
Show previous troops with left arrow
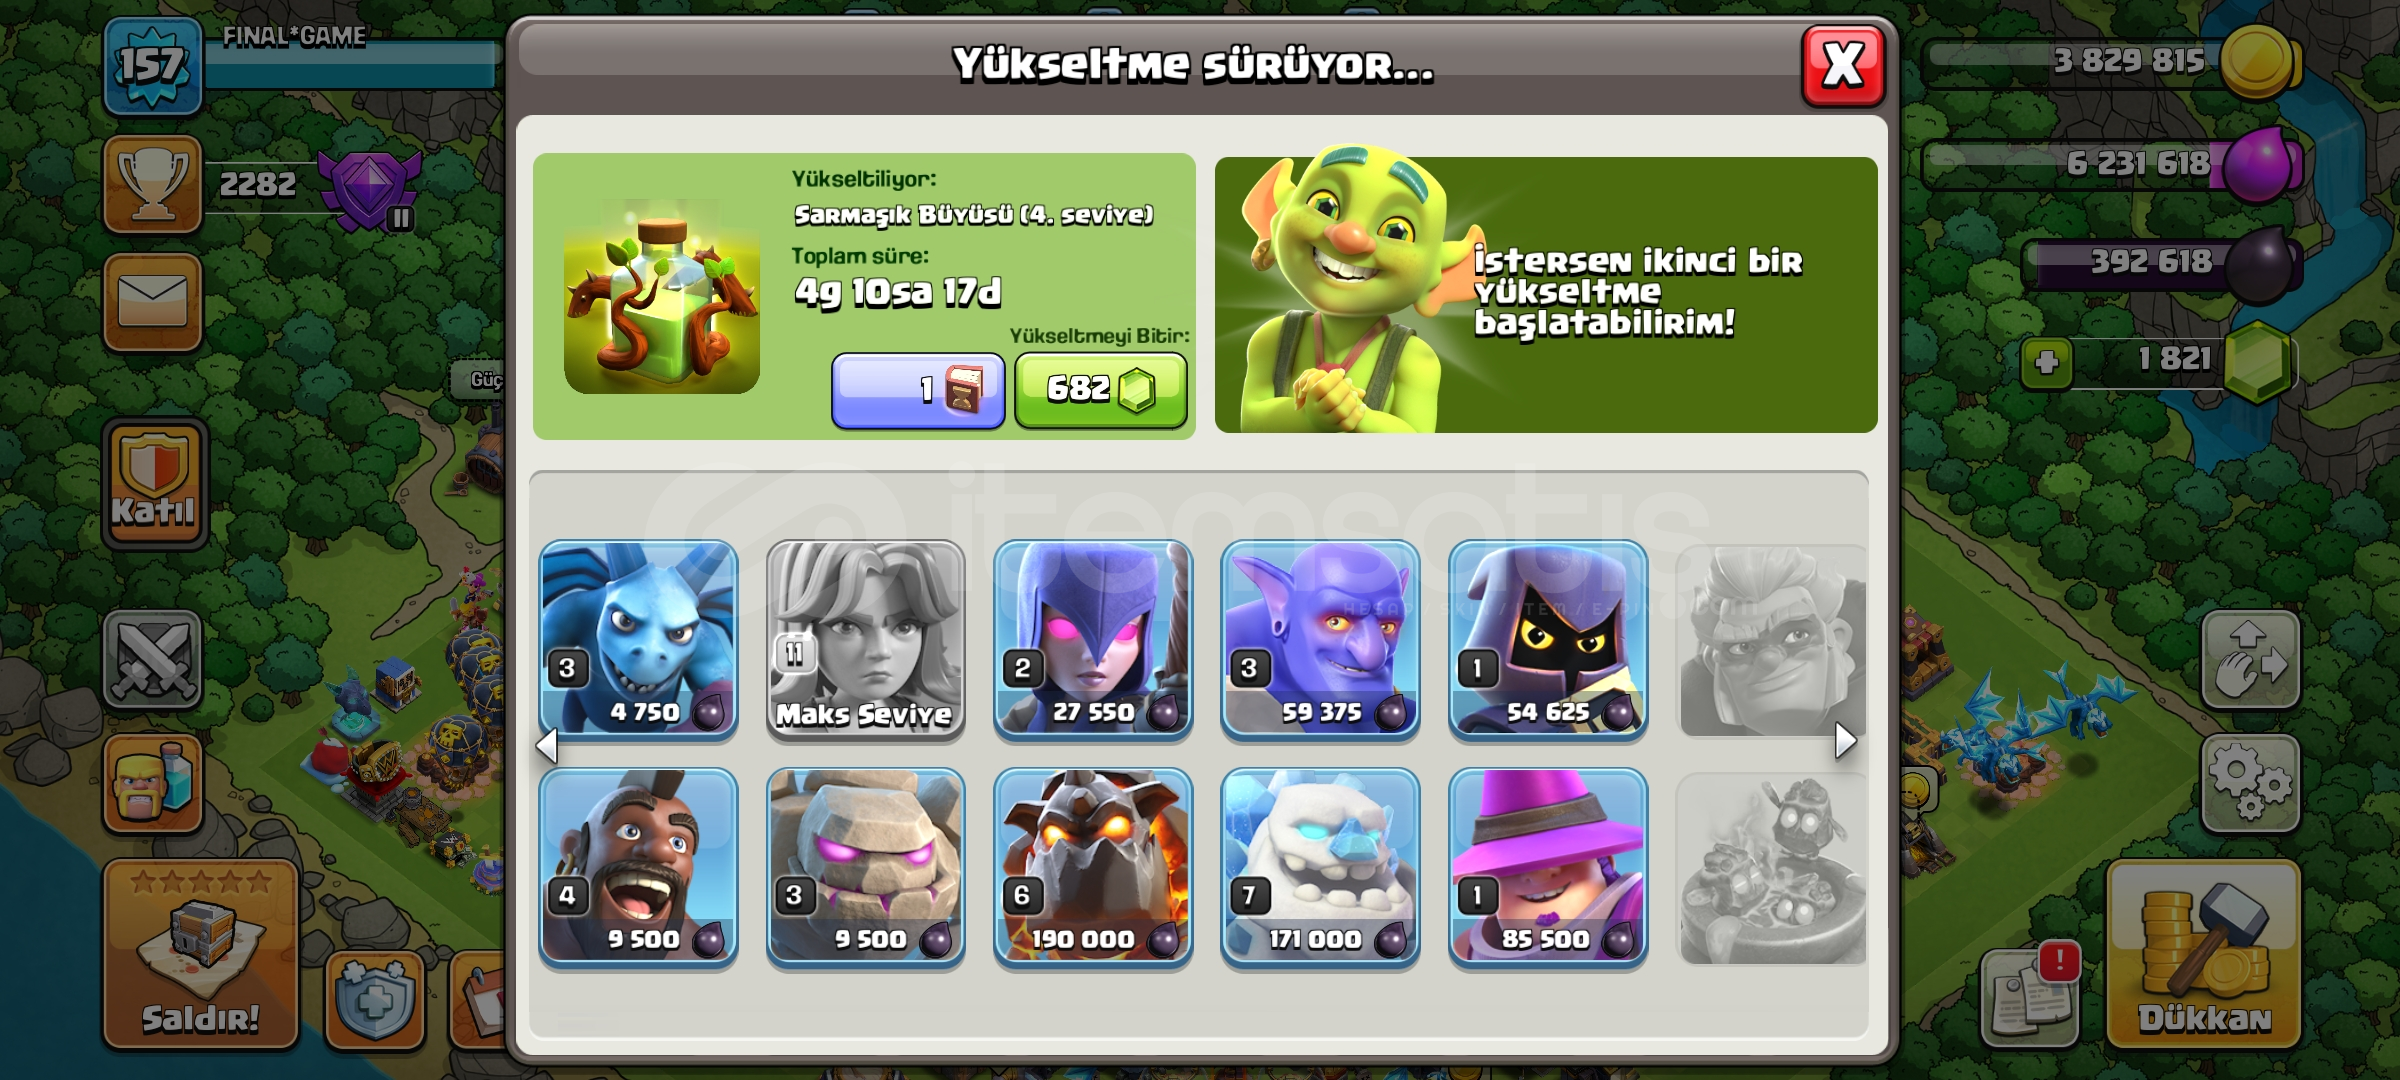coord(547,745)
